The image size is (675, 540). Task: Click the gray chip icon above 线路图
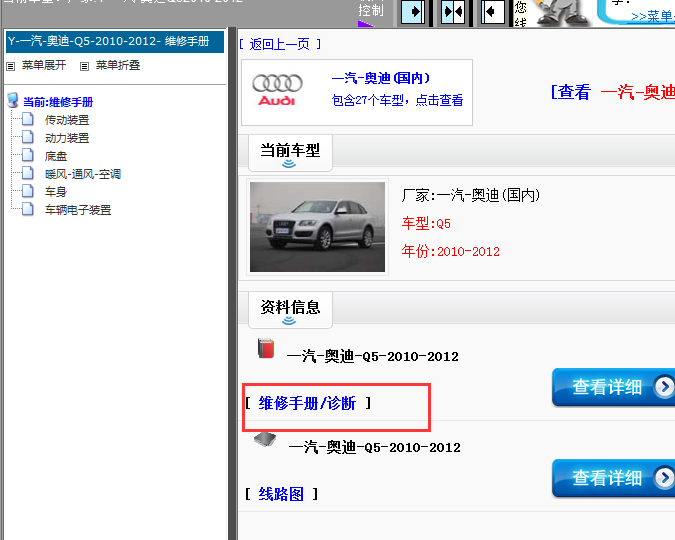[x=265, y=439]
